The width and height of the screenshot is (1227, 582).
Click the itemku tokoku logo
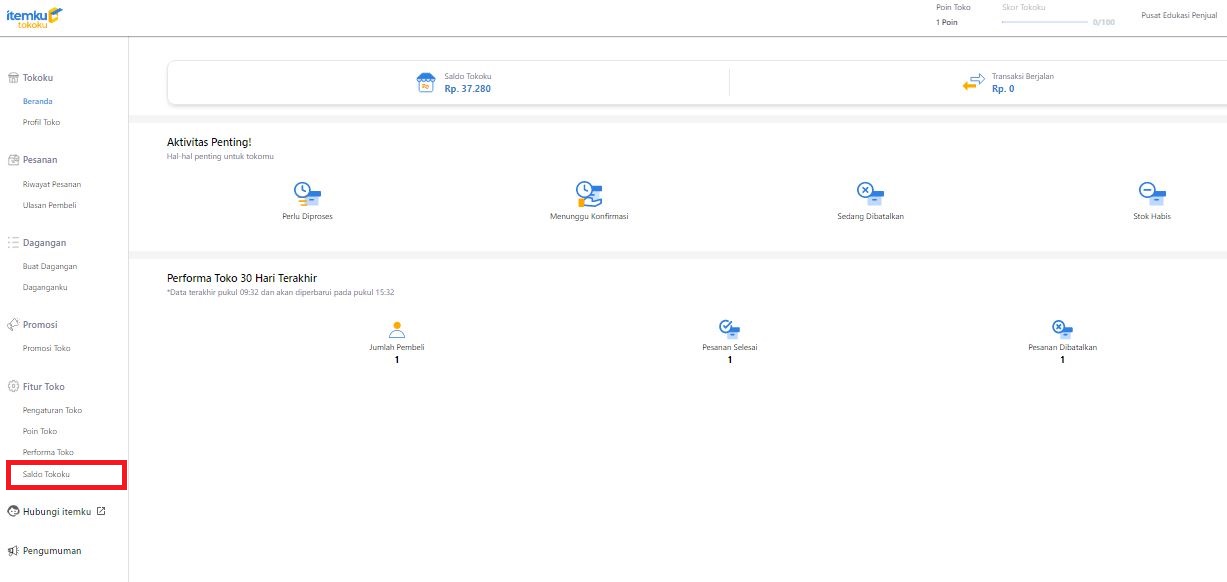[34, 17]
